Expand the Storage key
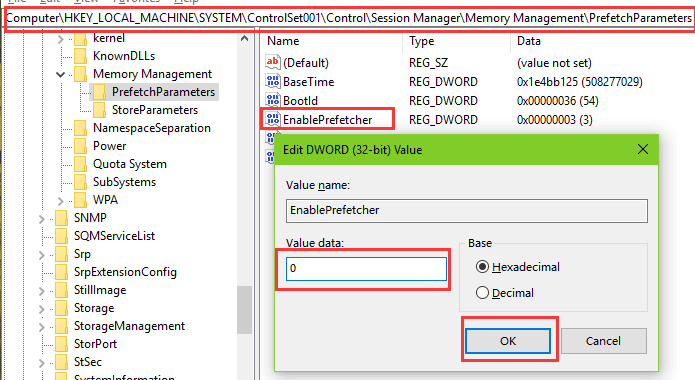 (x=42, y=309)
